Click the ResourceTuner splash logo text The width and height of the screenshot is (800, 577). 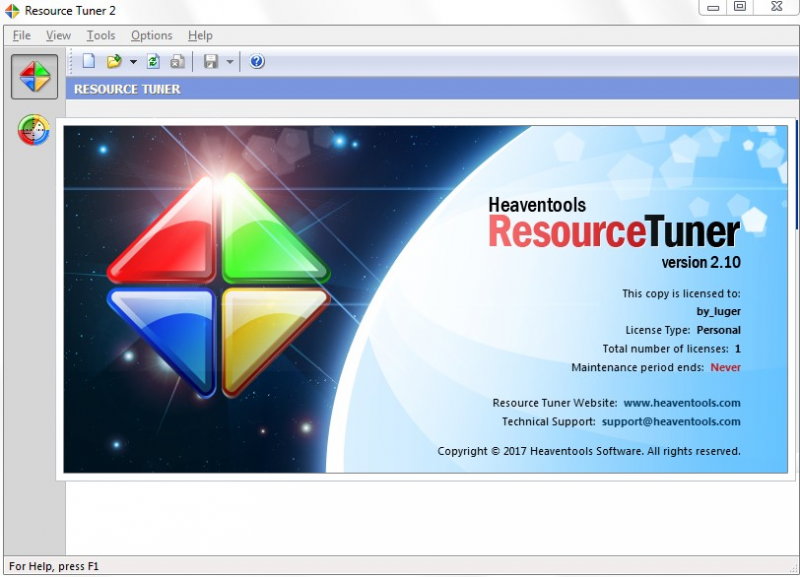coord(614,232)
